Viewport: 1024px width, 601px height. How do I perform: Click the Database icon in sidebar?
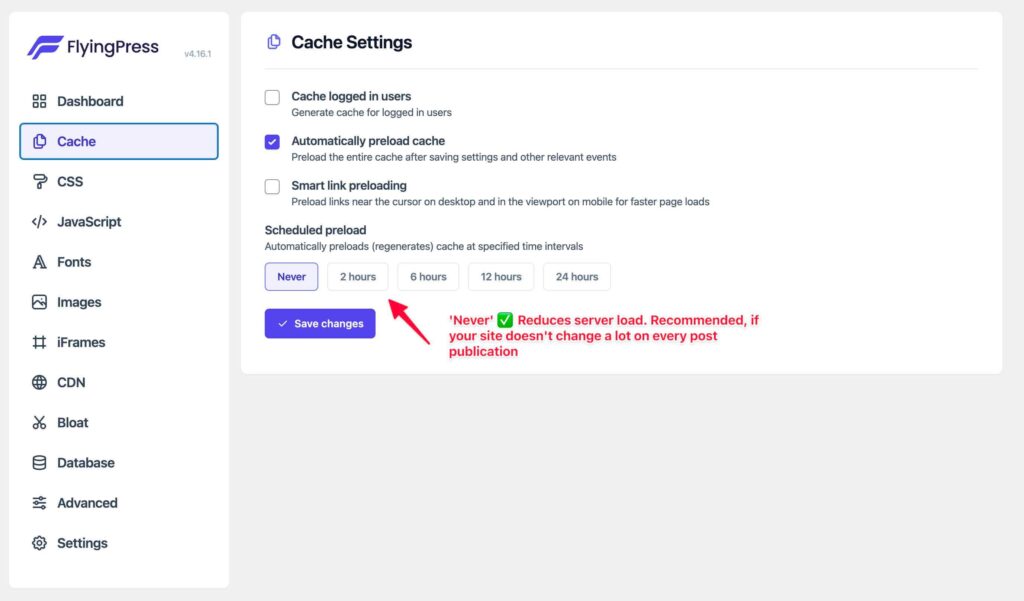tap(40, 462)
